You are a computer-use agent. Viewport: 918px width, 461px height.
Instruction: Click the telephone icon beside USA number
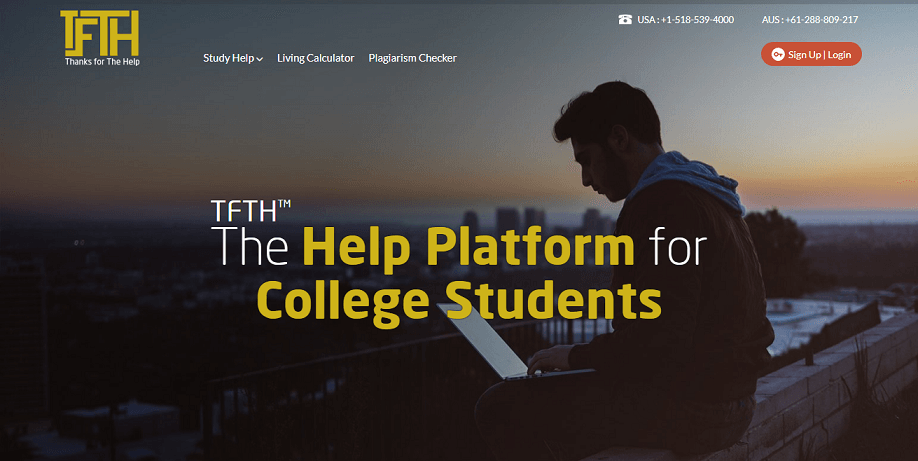625,19
